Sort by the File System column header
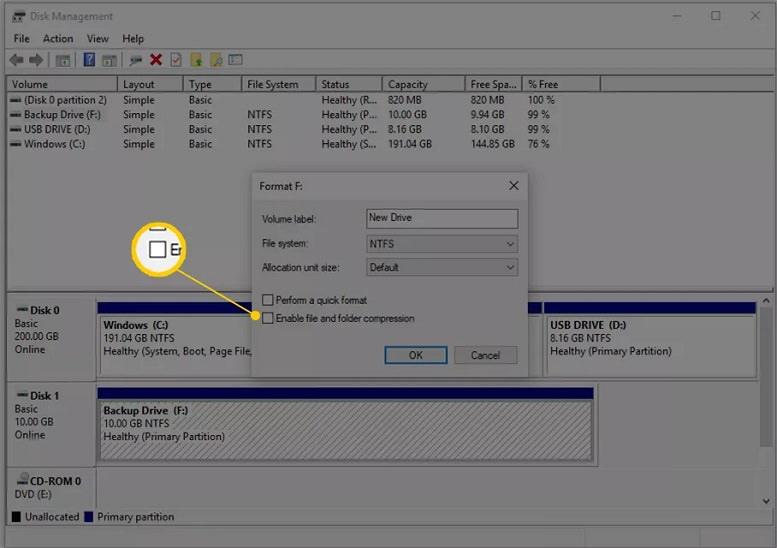This screenshot has width=777, height=548. click(x=278, y=84)
